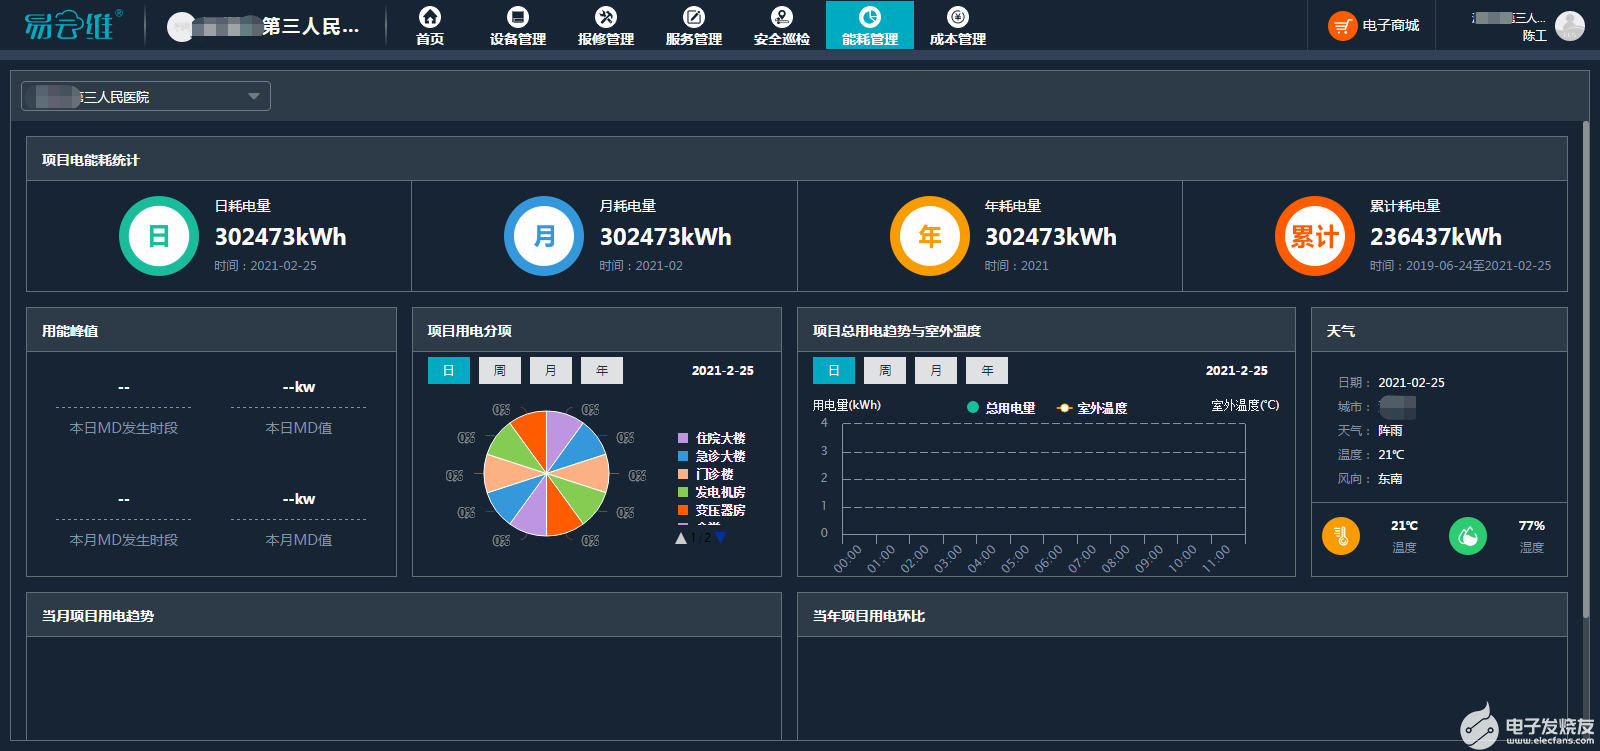The image size is (1600, 751).
Task: Select 年 tab in 项目用电分项 panel
Action: 602,371
